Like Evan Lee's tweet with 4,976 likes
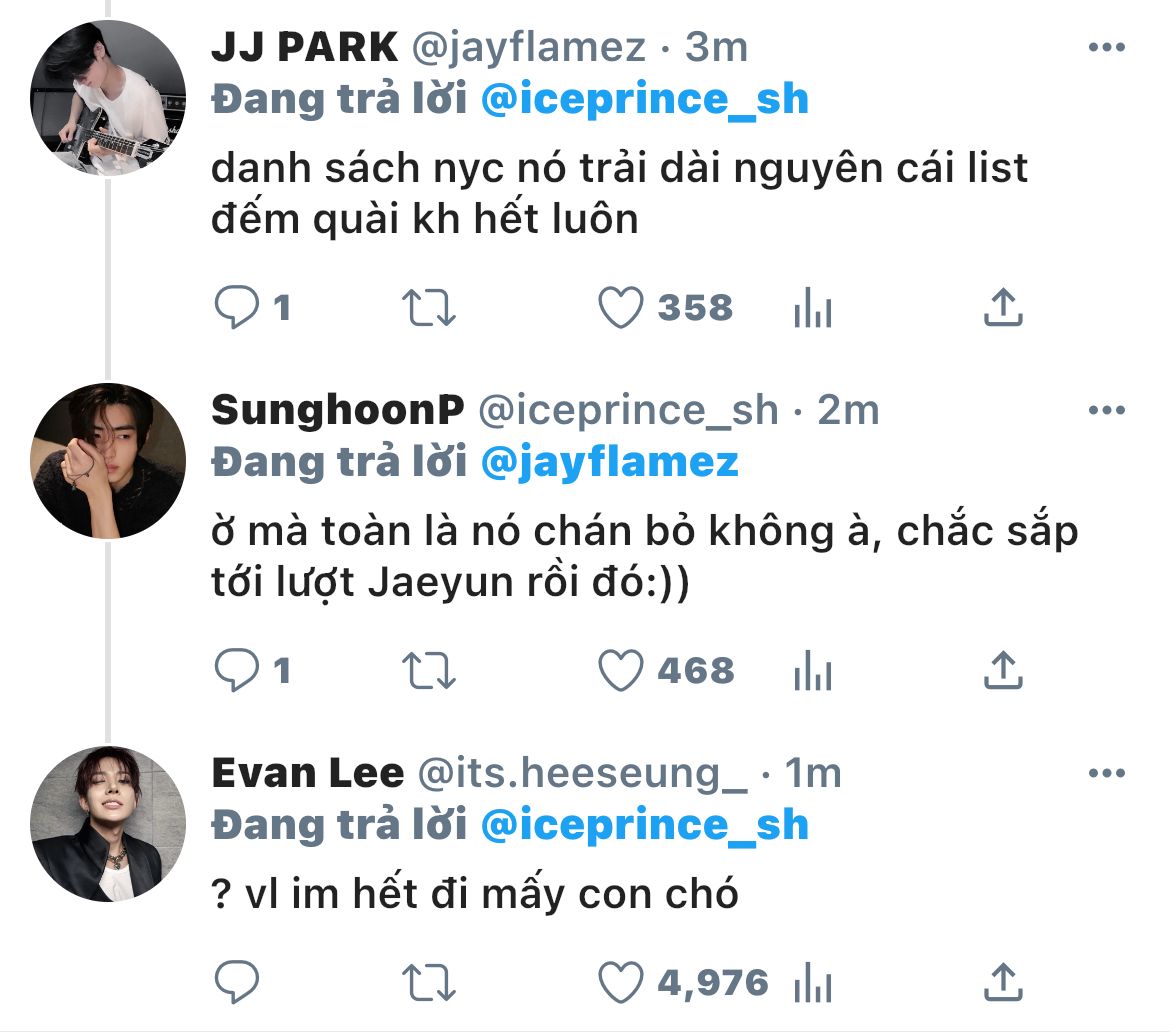This screenshot has height=1032, width=1170. pyautogui.click(x=620, y=982)
